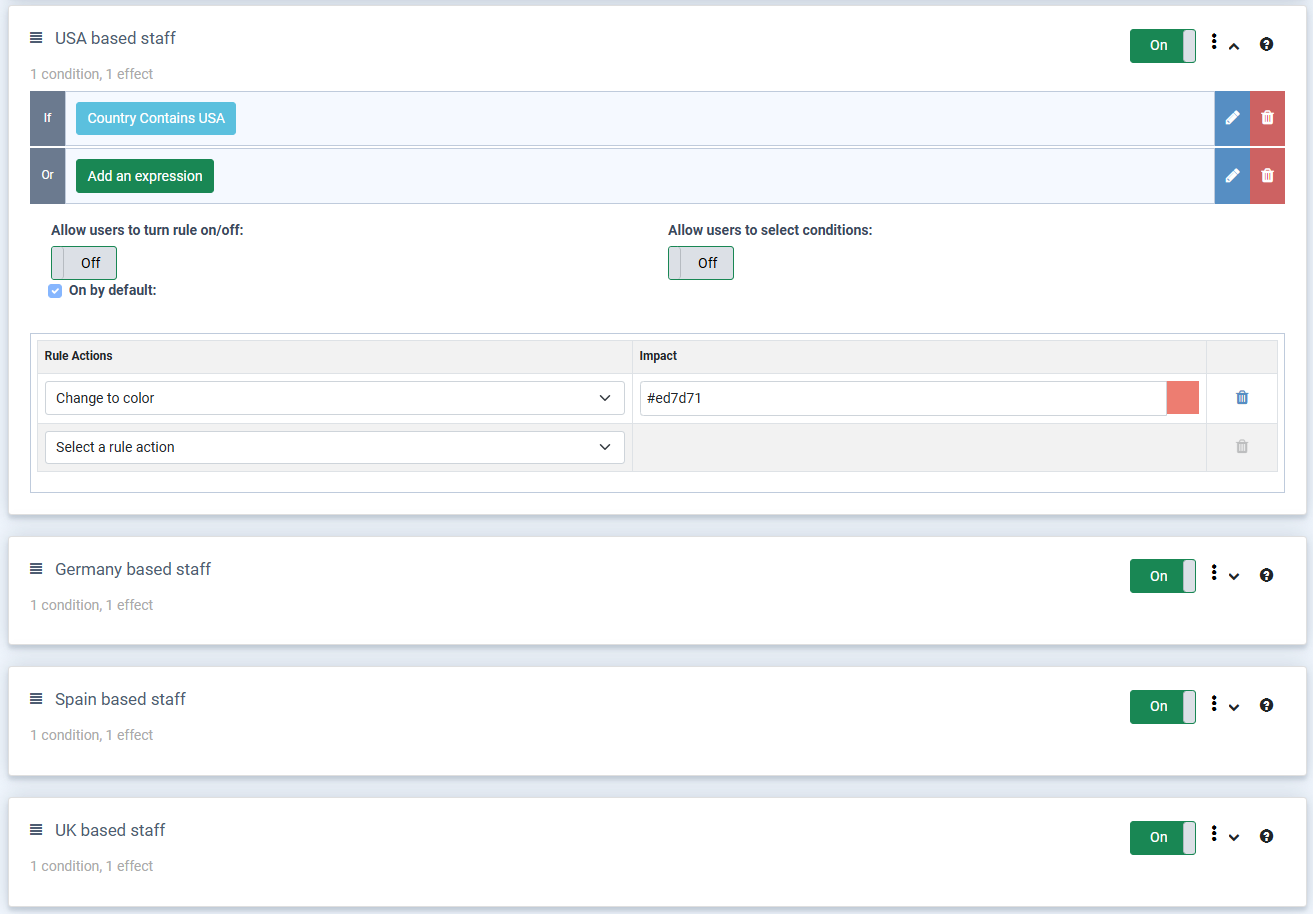Delete the If condition row

[x=1267, y=118]
